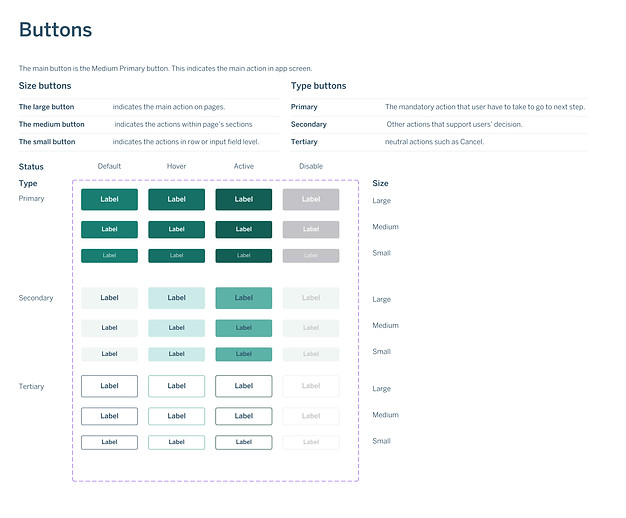Image resolution: width=626 pixels, height=518 pixels.
Task: Click the medium Tertiary Default outlined button
Action: (x=109, y=416)
